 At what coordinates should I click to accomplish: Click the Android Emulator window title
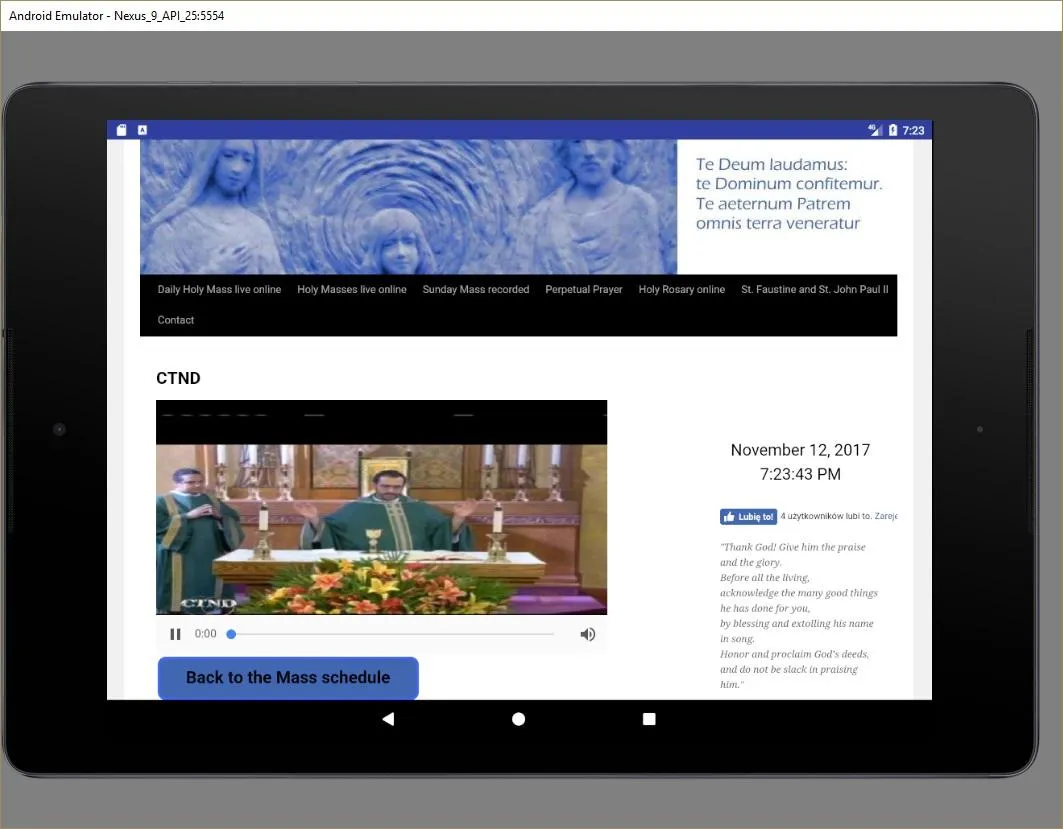point(117,16)
